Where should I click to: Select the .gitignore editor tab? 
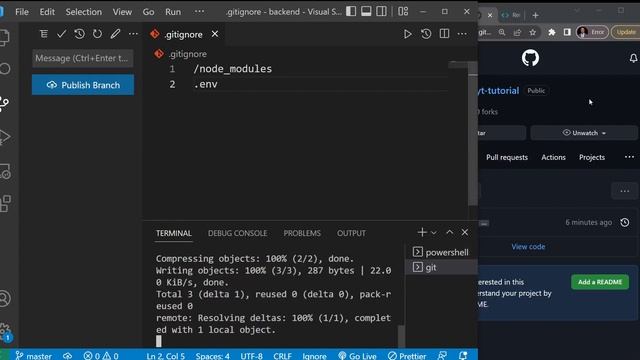point(183,35)
